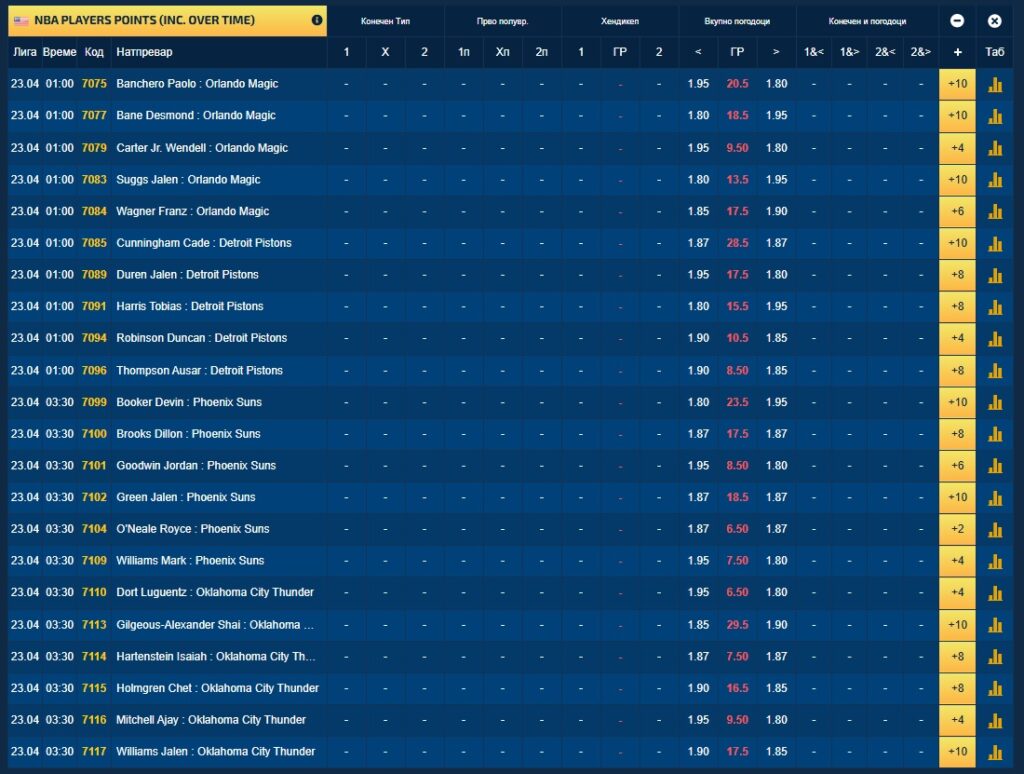This screenshot has height=774, width=1024.
Task: Click the Вкупно погодоци column header
Action: (737, 21)
